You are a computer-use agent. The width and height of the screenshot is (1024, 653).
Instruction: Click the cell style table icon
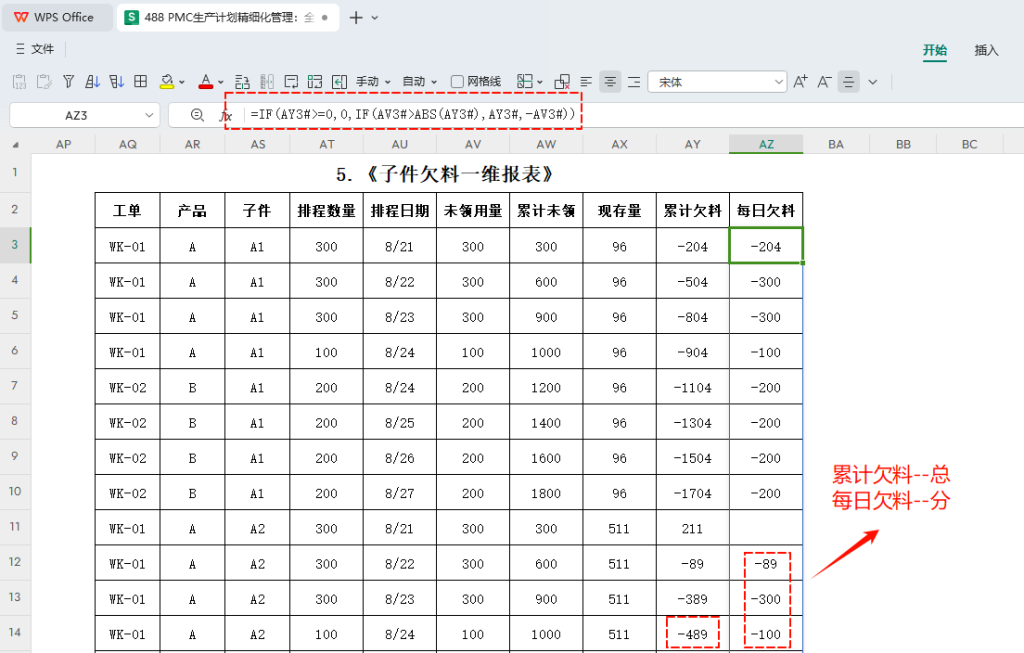point(524,82)
